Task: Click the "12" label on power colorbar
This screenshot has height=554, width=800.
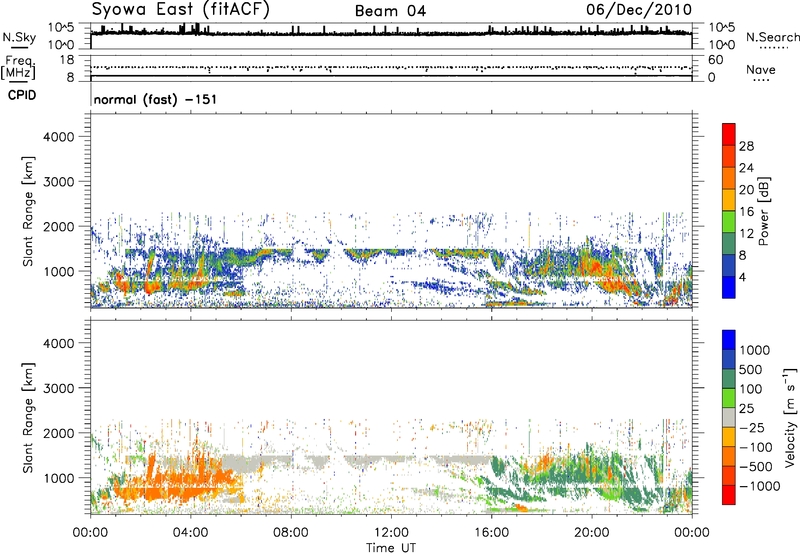Action: pyautogui.click(x=746, y=234)
